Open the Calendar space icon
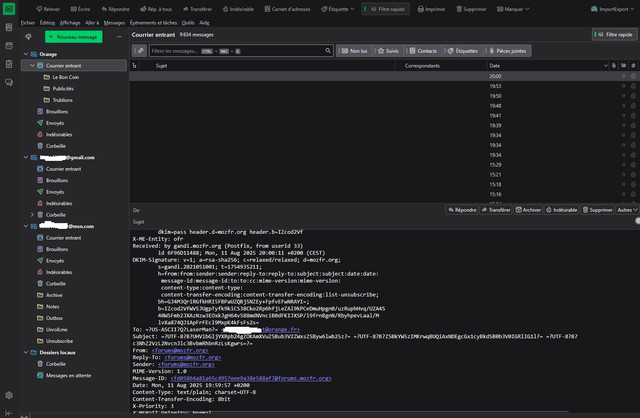This screenshot has height=418, width=640. 9,46
